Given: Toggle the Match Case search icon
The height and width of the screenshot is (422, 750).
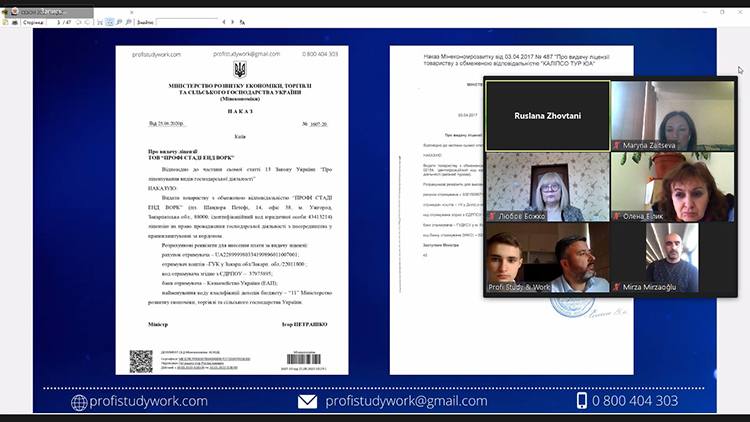Looking at the screenshot, I should point(243,22).
